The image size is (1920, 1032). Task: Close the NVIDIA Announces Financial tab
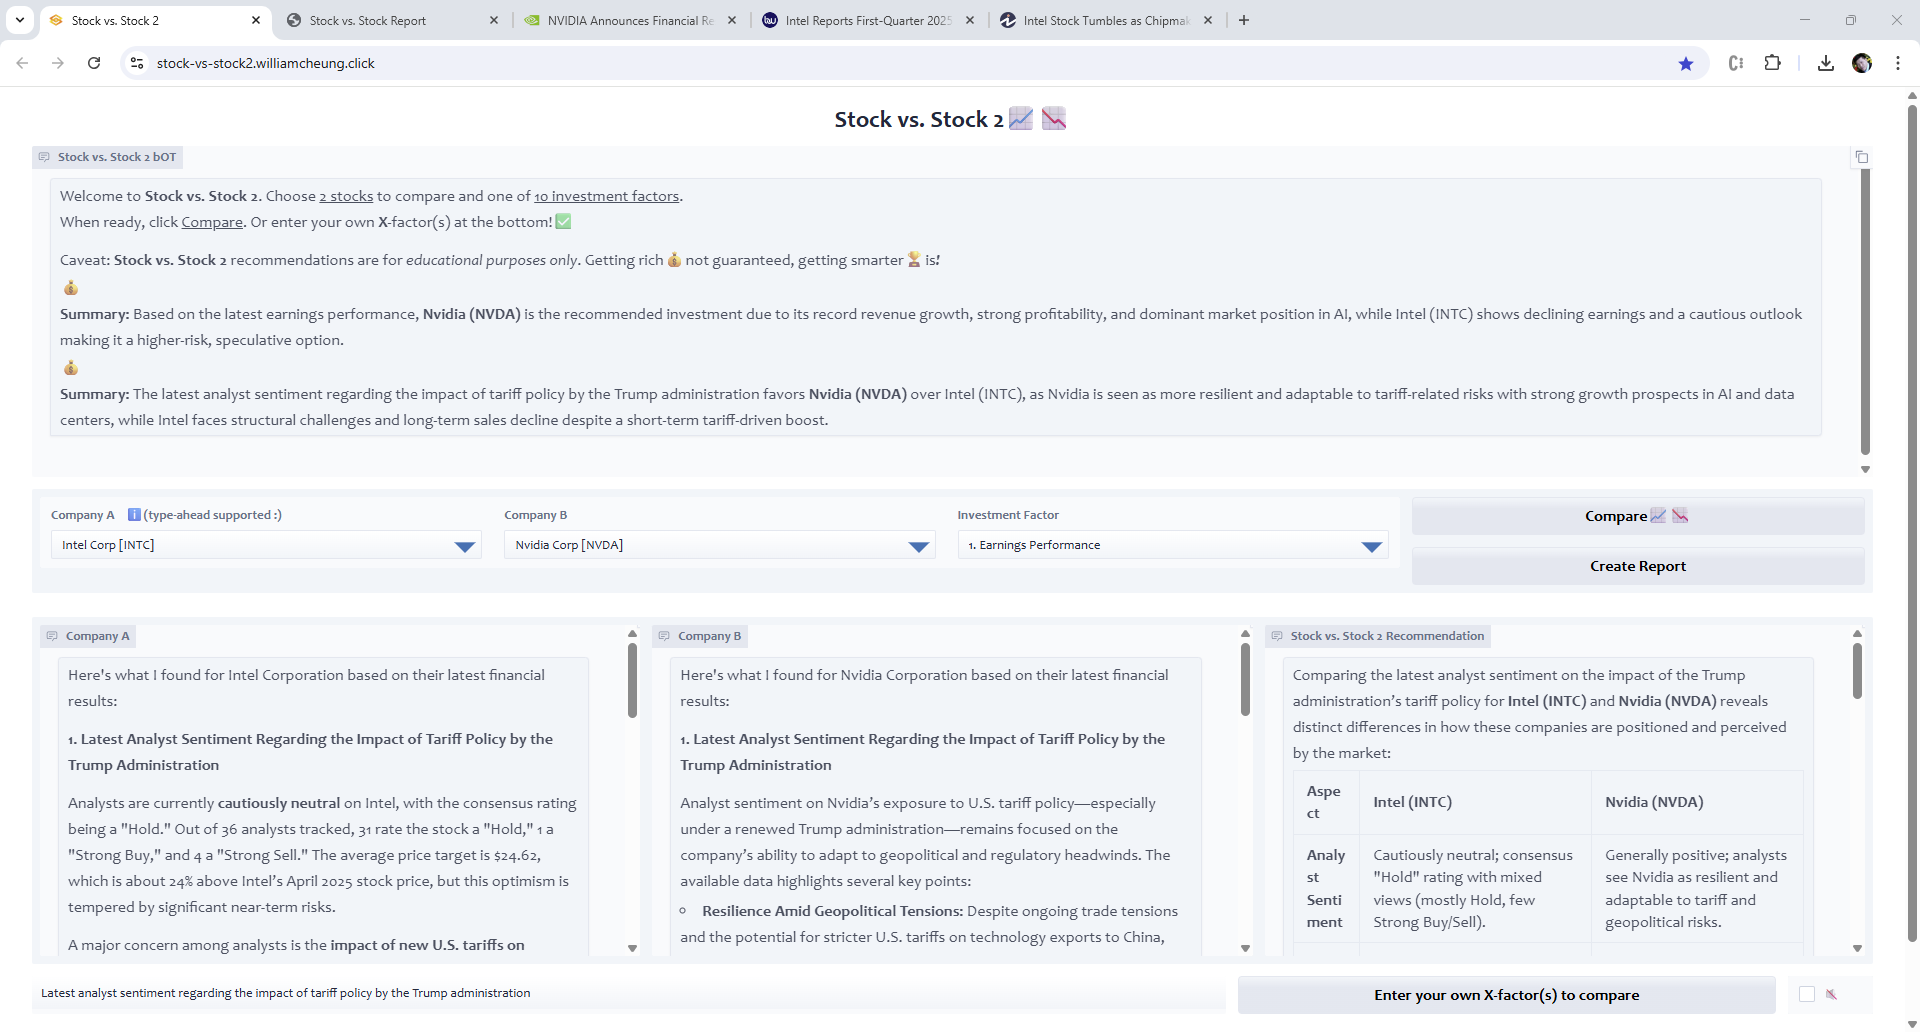(732, 20)
